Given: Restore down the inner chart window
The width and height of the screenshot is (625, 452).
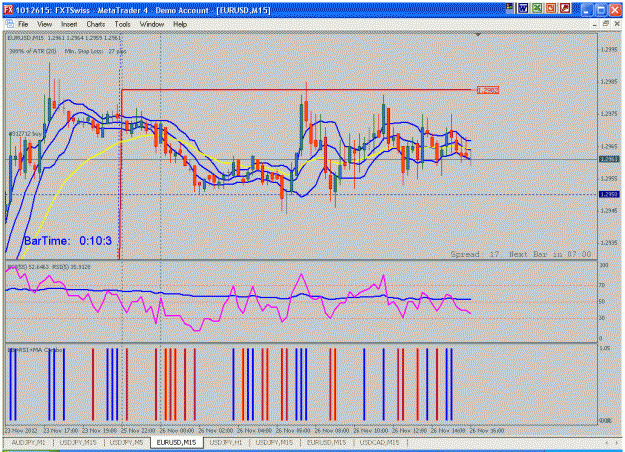Looking at the screenshot, I should [x=606, y=24].
